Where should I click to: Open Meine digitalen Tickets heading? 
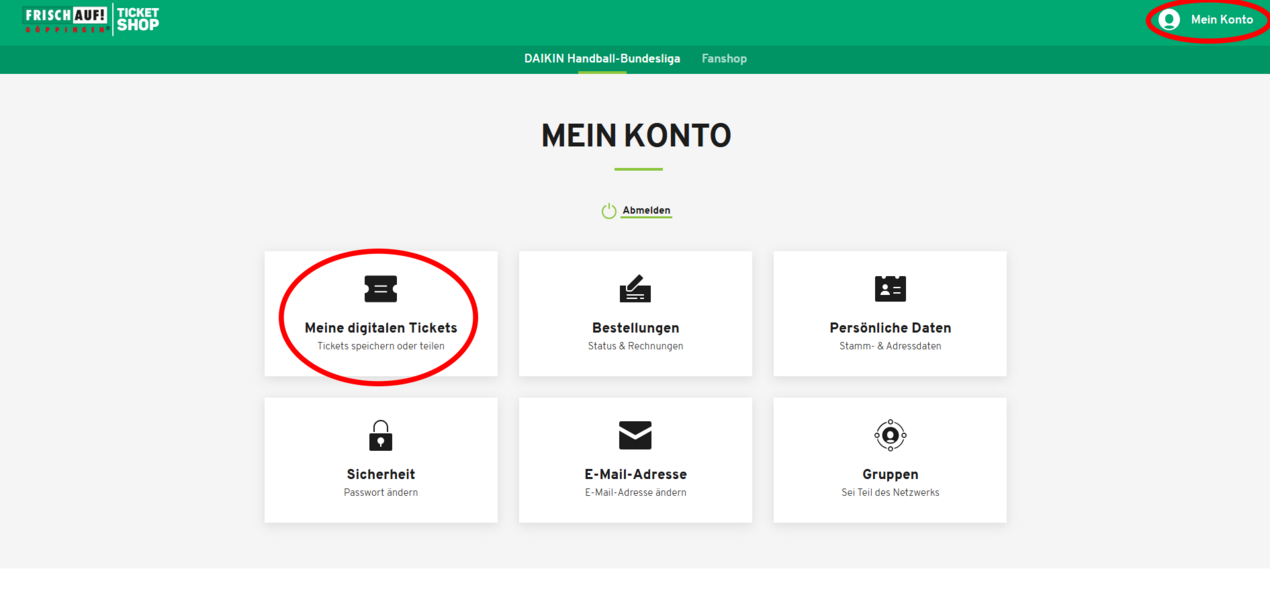coord(381,328)
